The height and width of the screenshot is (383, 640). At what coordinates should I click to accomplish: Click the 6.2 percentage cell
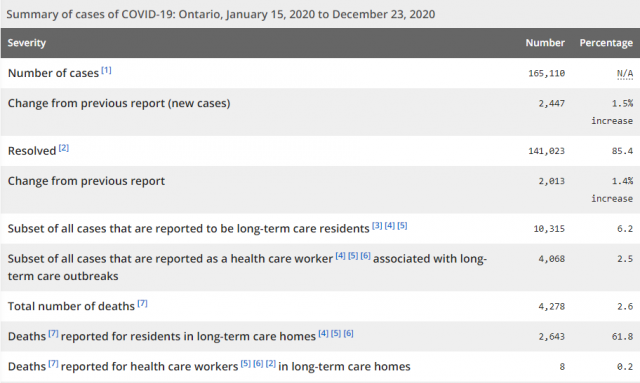(625, 229)
